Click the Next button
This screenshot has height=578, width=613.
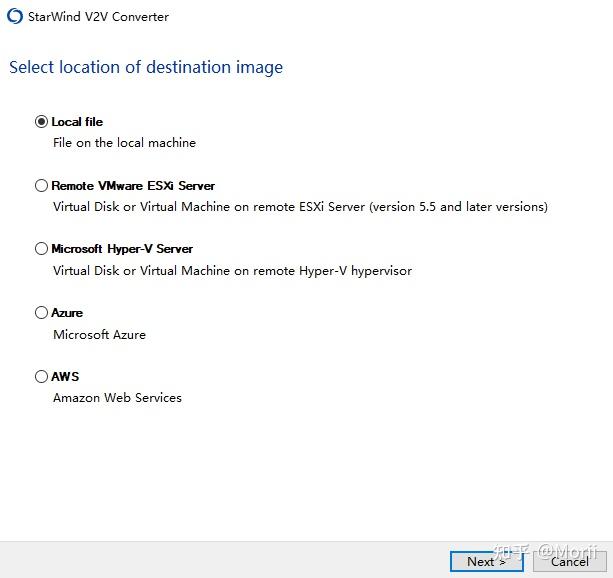[486, 562]
